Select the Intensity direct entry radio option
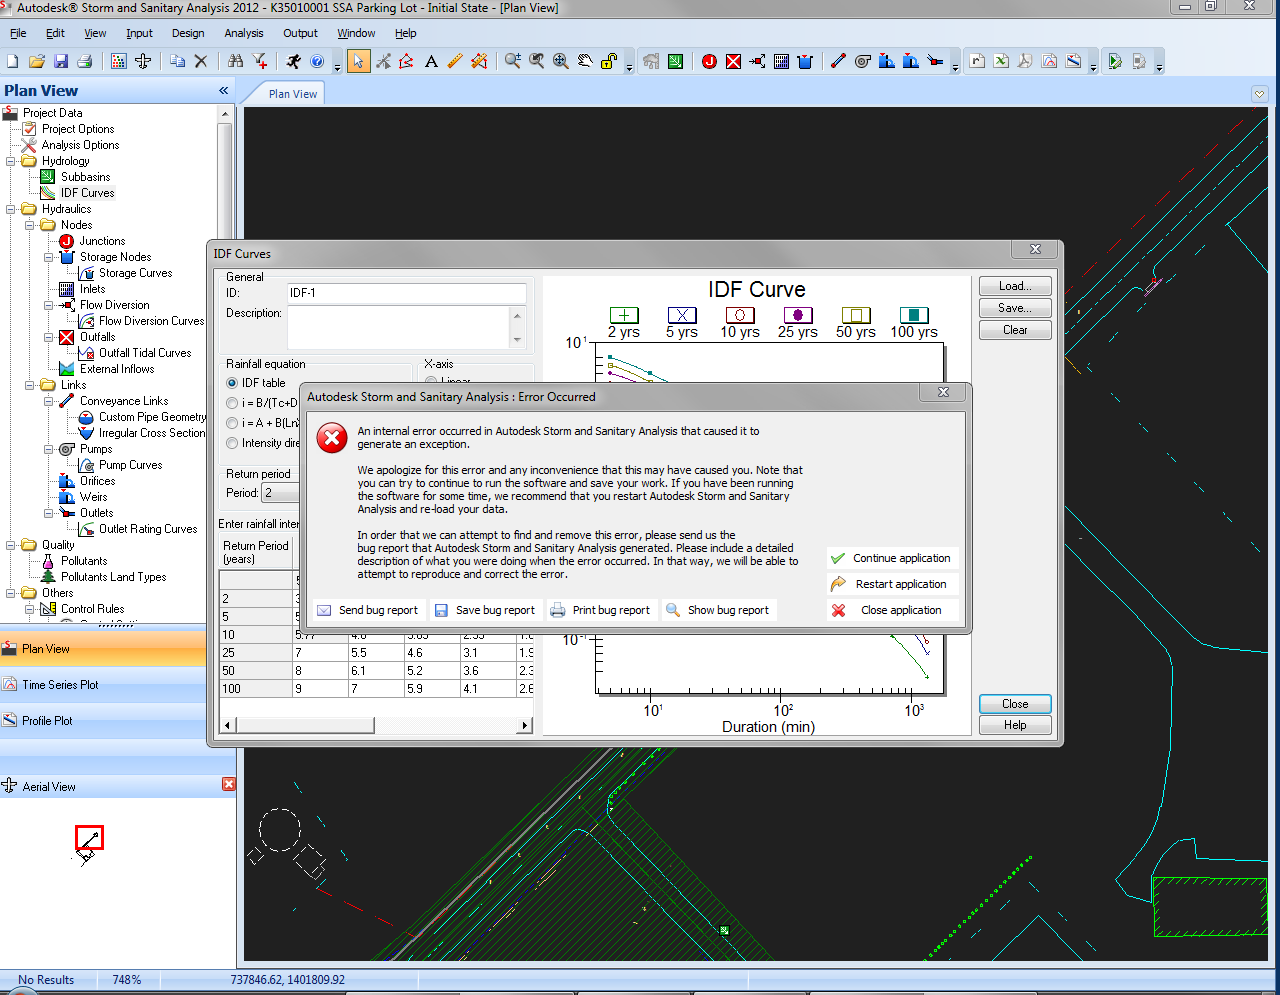The width and height of the screenshot is (1280, 995). pyautogui.click(x=232, y=443)
